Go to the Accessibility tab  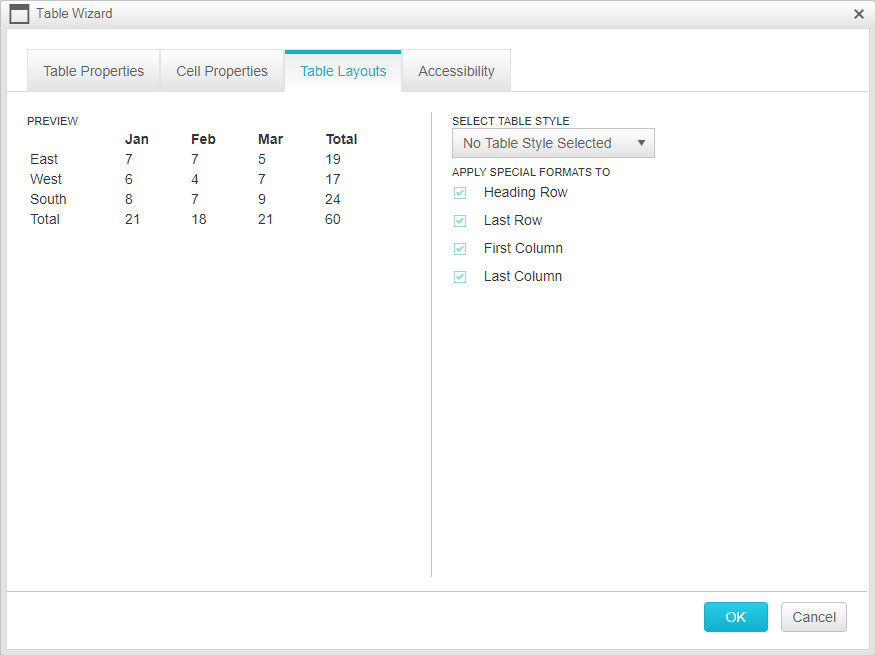(456, 71)
